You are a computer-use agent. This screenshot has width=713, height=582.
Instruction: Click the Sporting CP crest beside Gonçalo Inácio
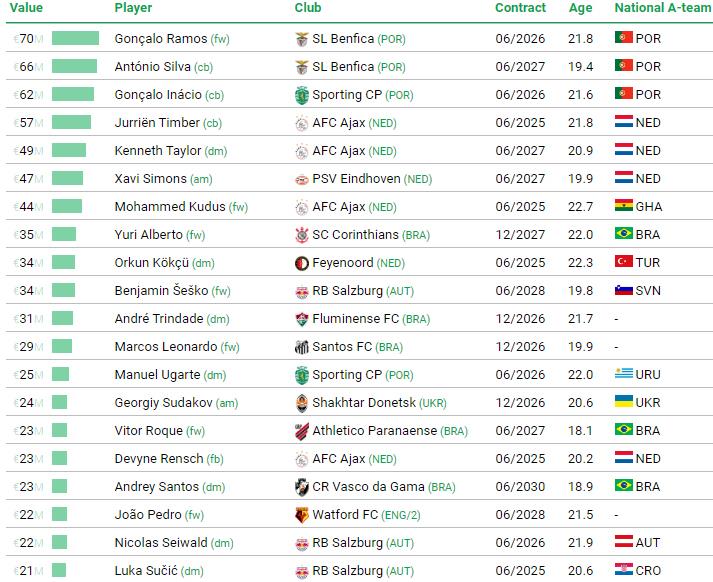tap(302, 95)
